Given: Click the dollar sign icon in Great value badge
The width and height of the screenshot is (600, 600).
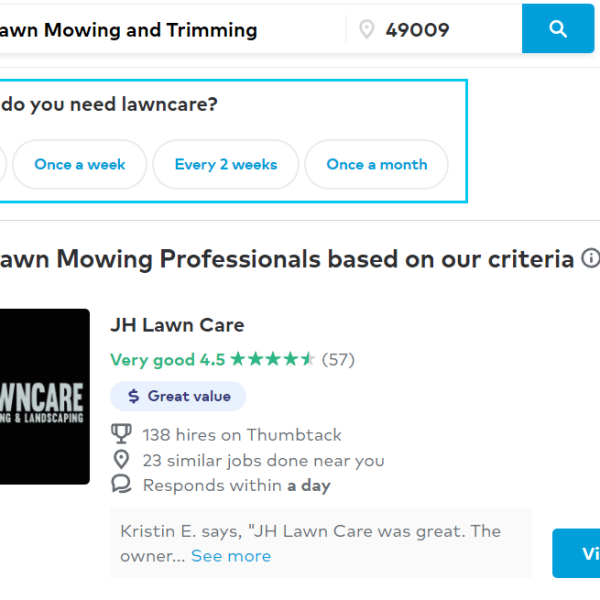Looking at the screenshot, I should (134, 396).
